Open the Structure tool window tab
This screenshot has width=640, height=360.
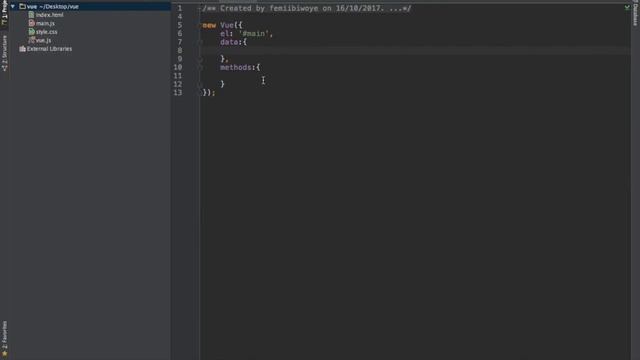[4, 53]
